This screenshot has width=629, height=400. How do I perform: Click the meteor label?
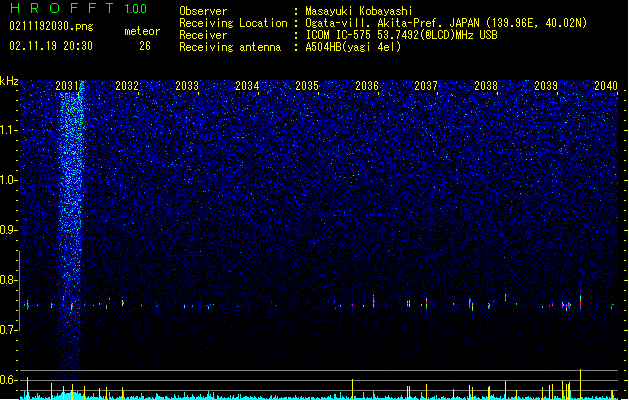(x=142, y=31)
